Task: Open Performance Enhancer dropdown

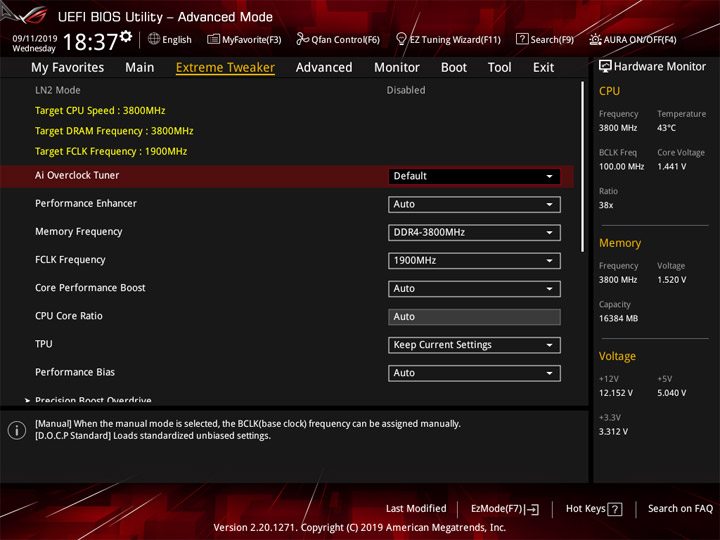Action: point(474,204)
